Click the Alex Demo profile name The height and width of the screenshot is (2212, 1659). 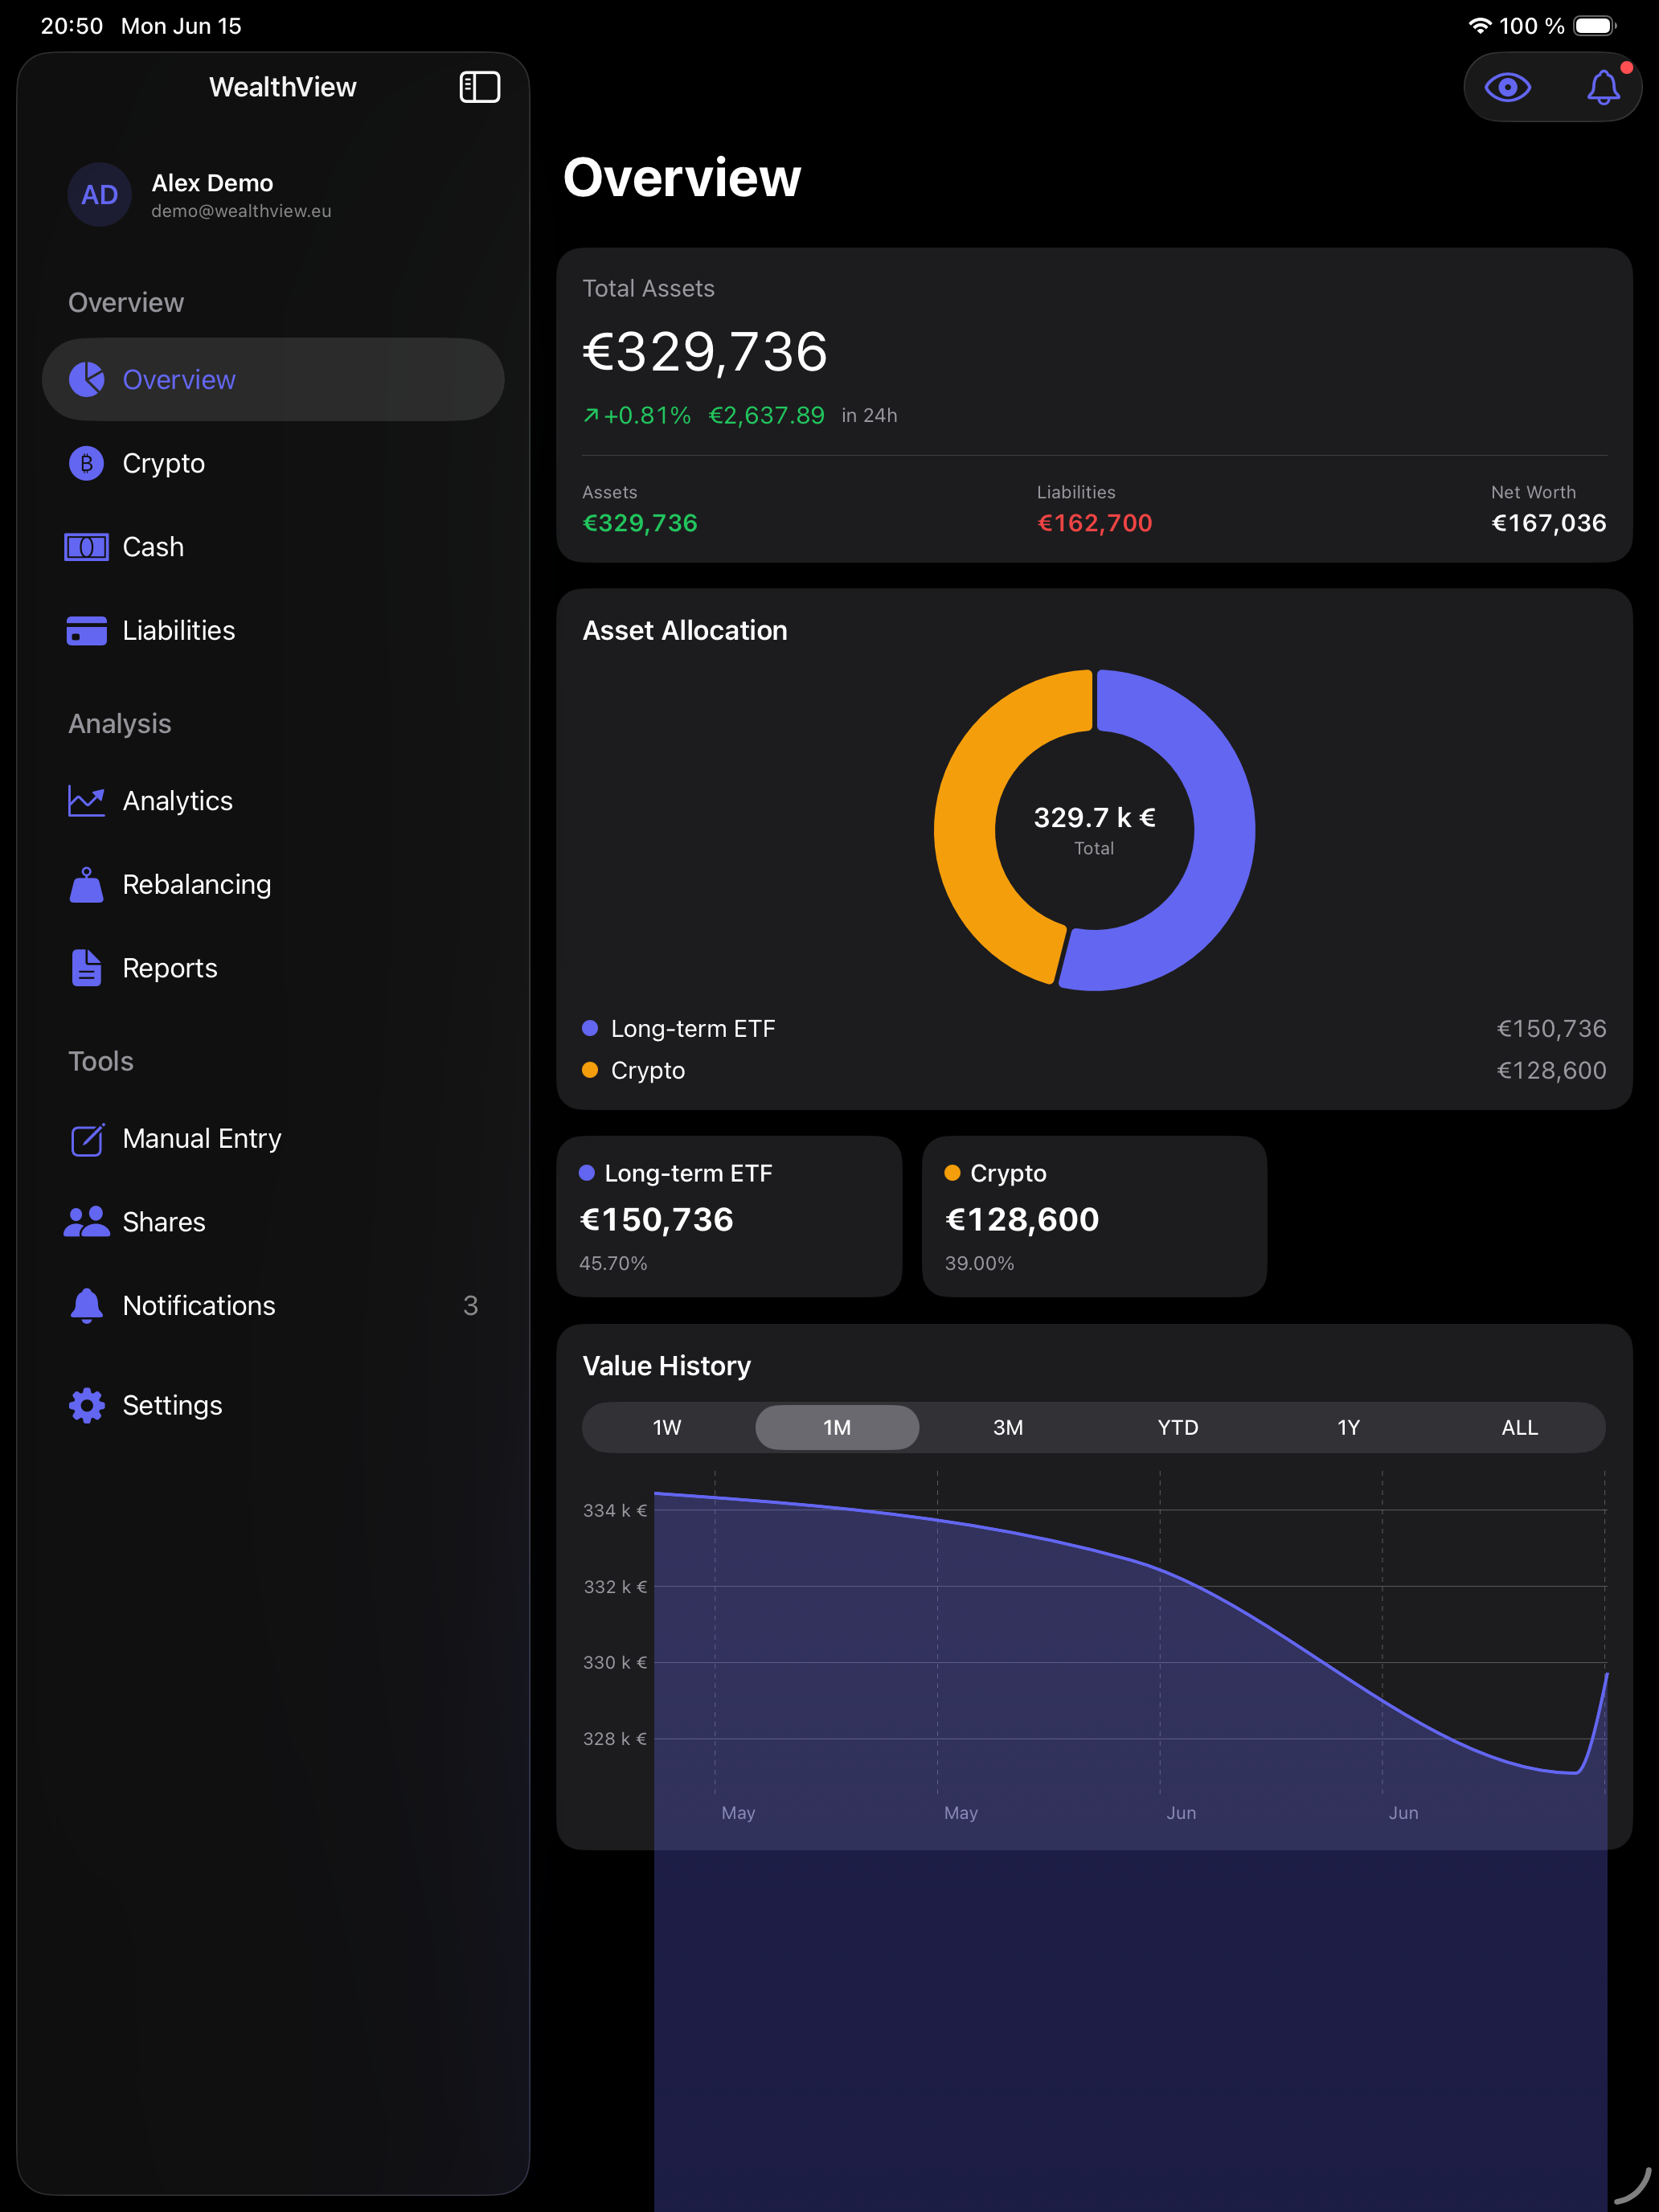212,183
